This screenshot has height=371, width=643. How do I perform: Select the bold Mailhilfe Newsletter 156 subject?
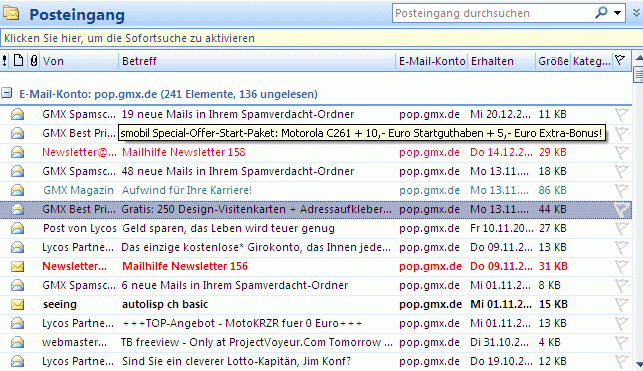click(185, 266)
